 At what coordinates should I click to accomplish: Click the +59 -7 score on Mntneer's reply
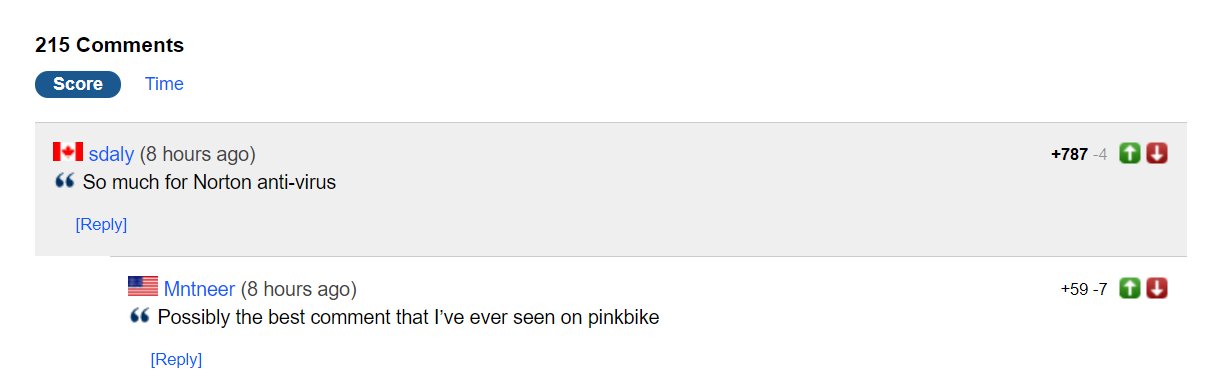click(x=1084, y=289)
